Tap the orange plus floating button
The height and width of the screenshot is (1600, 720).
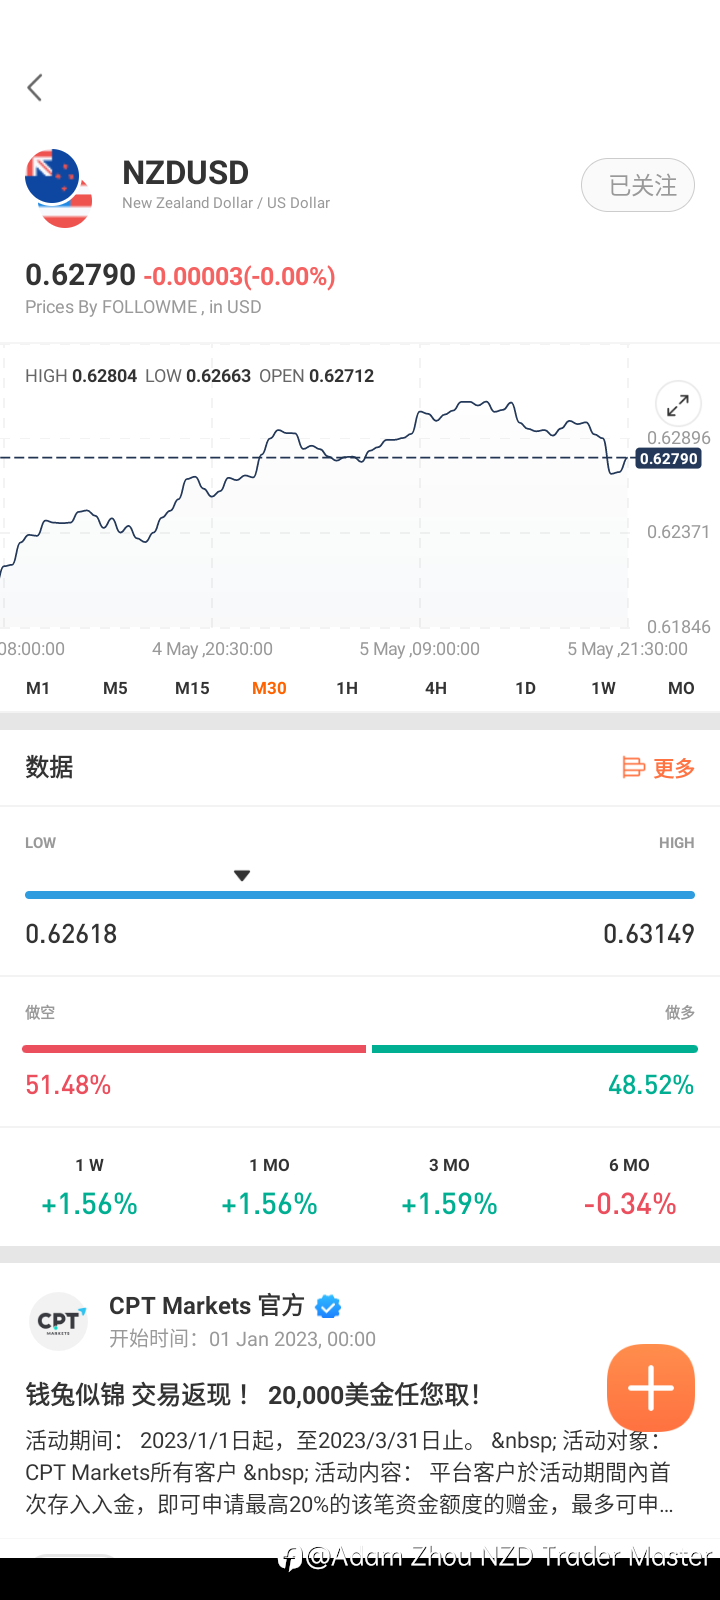[x=650, y=1388]
